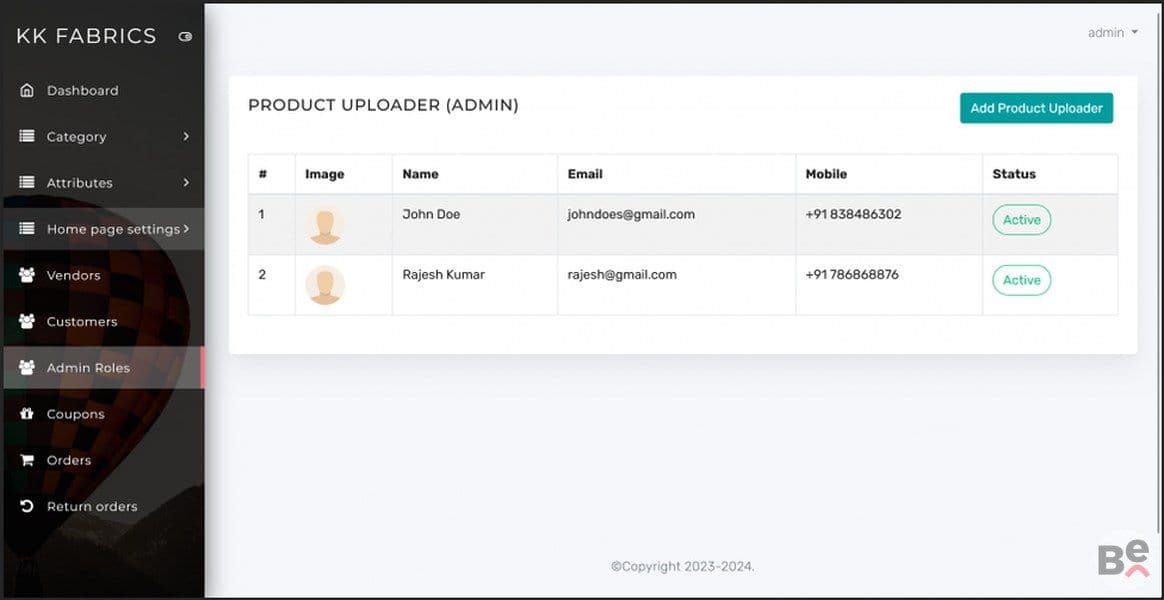Open Coupons in the sidebar

tap(102, 414)
